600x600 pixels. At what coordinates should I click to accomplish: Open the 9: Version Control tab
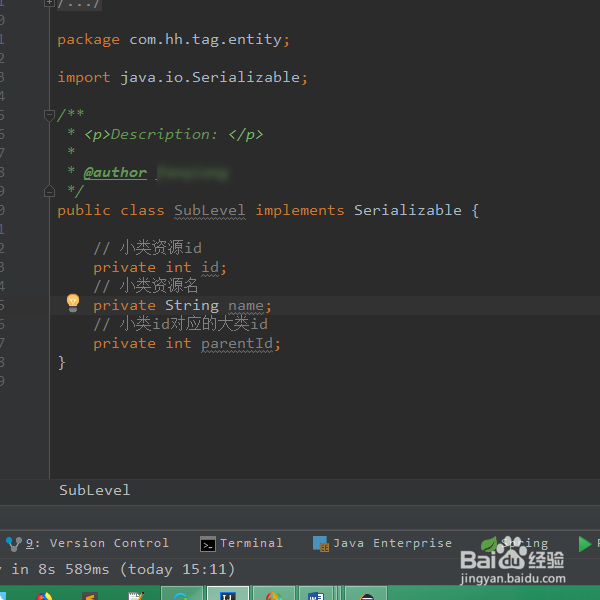[x=88, y=543]
